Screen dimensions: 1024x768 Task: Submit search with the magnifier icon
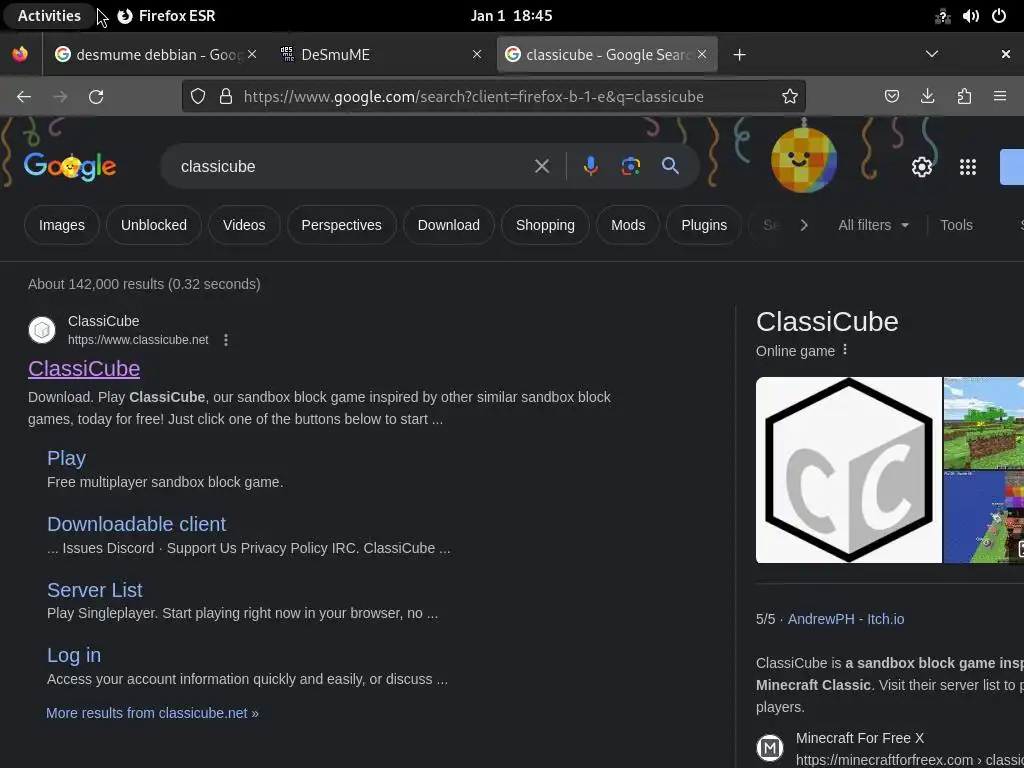click(670, 166)
